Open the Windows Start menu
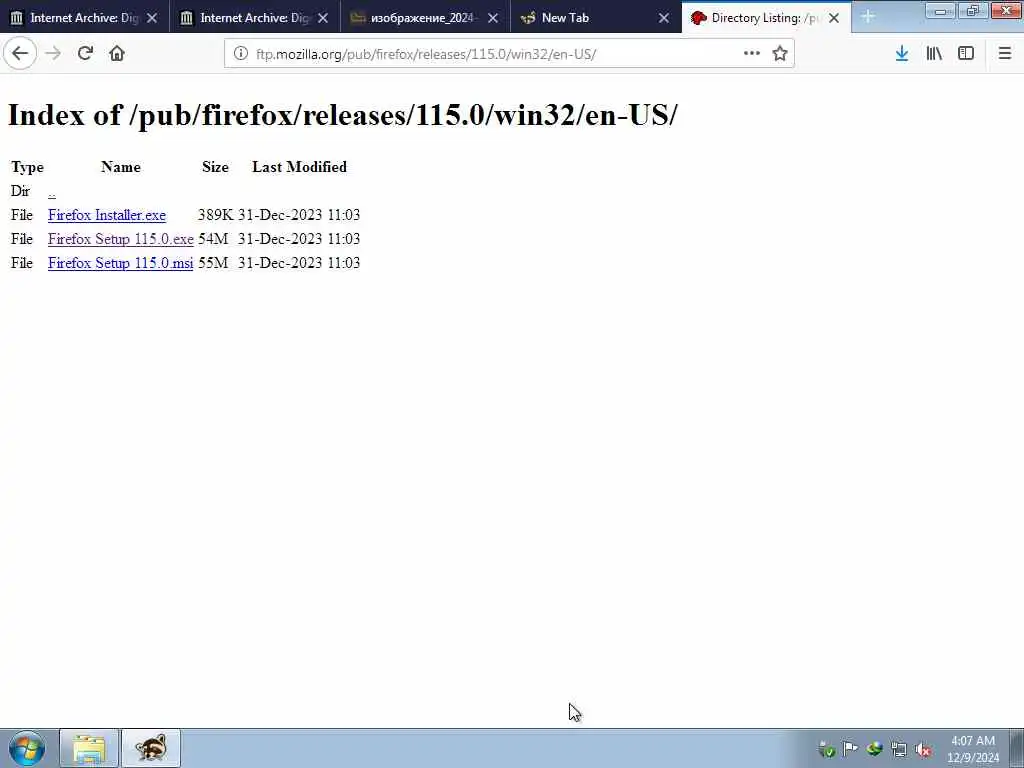The image size is (1024, 768). tap(27, 748)
